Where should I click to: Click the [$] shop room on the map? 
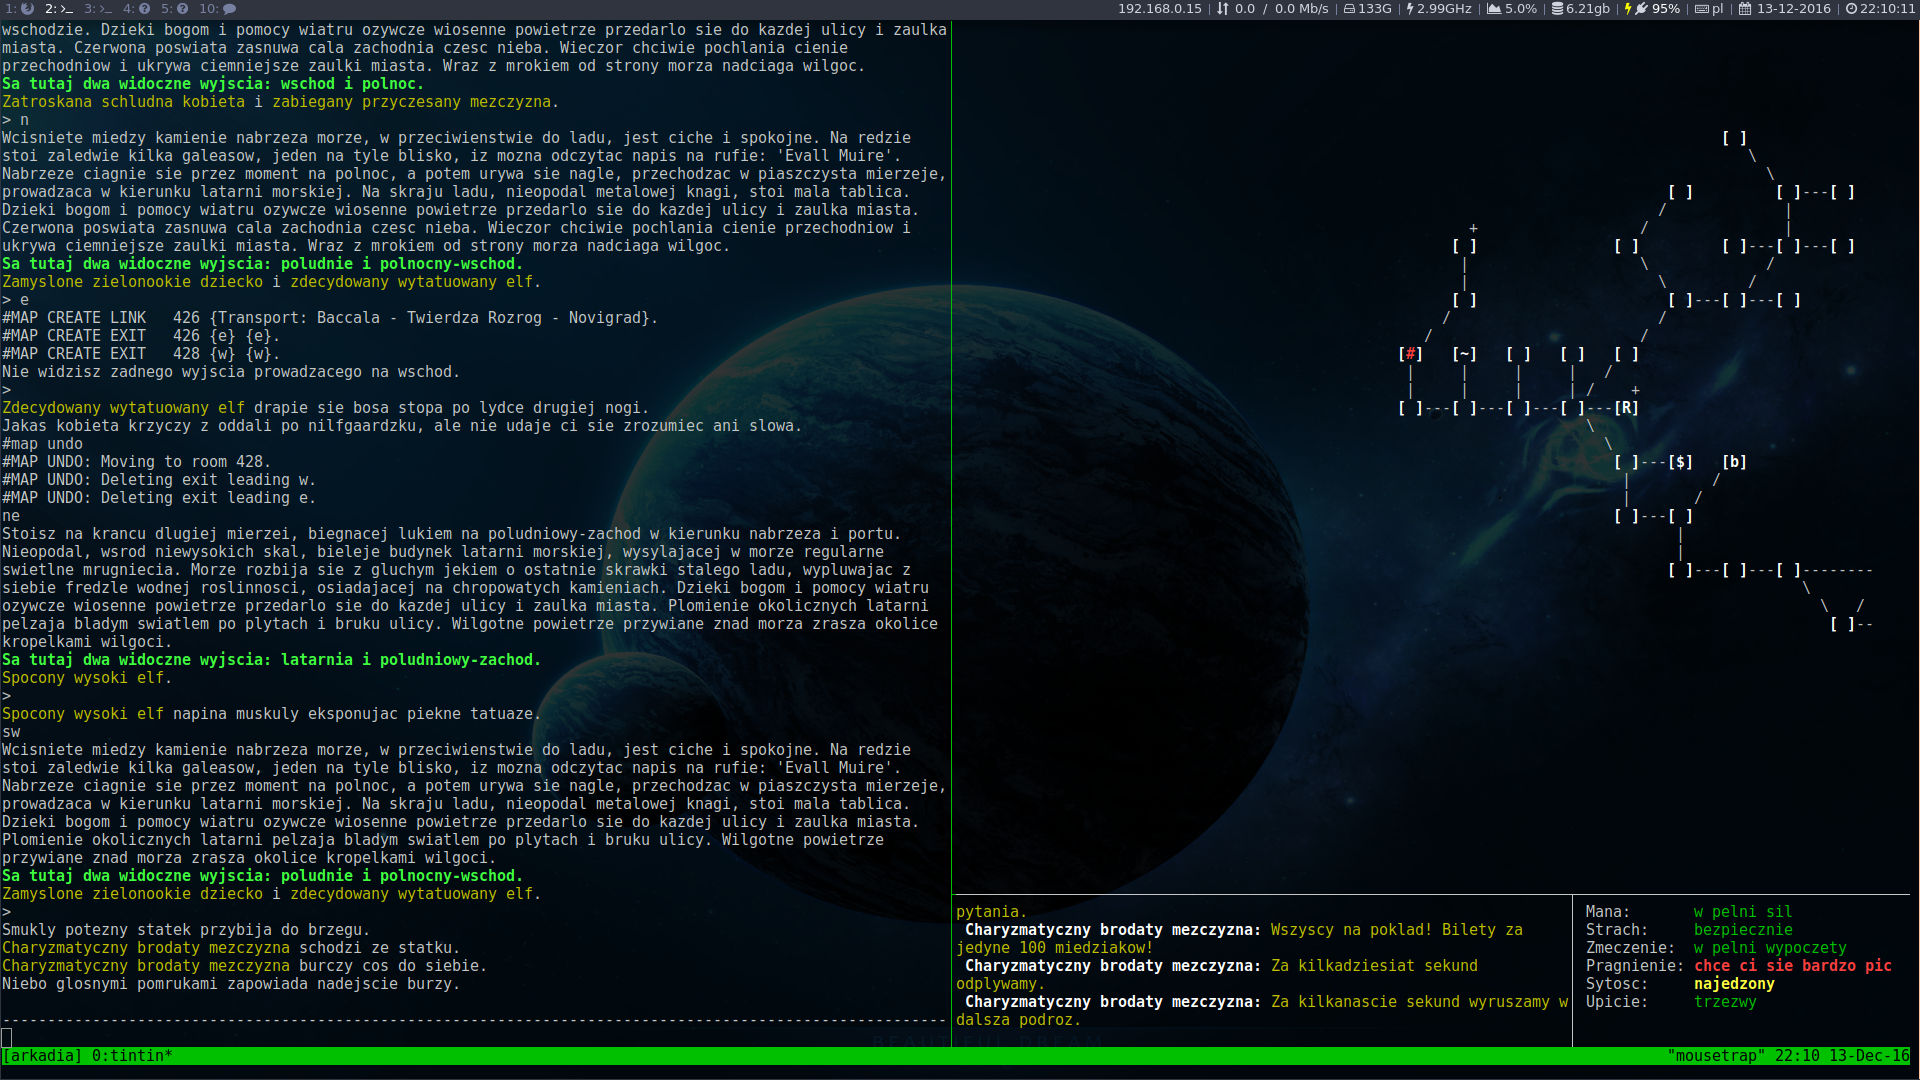(x=1680, y=462)
